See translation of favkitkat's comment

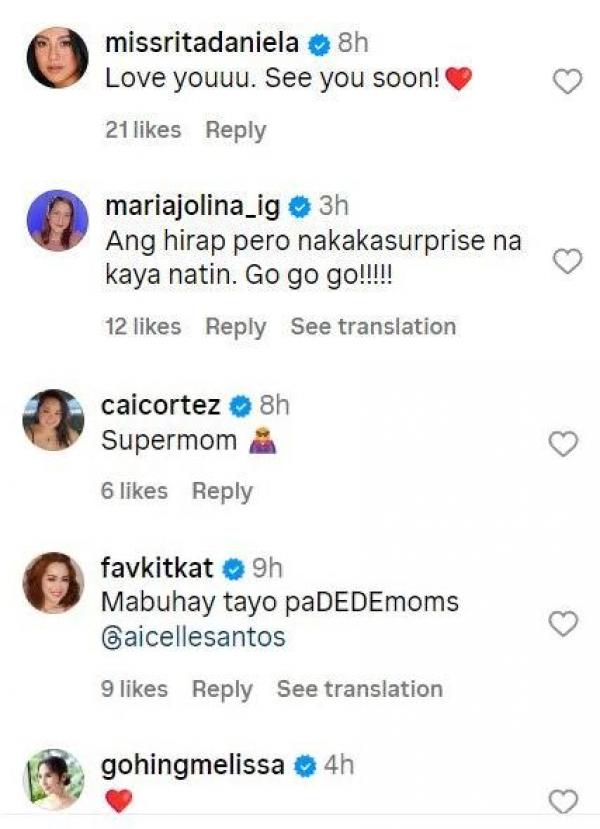point(359,689)
